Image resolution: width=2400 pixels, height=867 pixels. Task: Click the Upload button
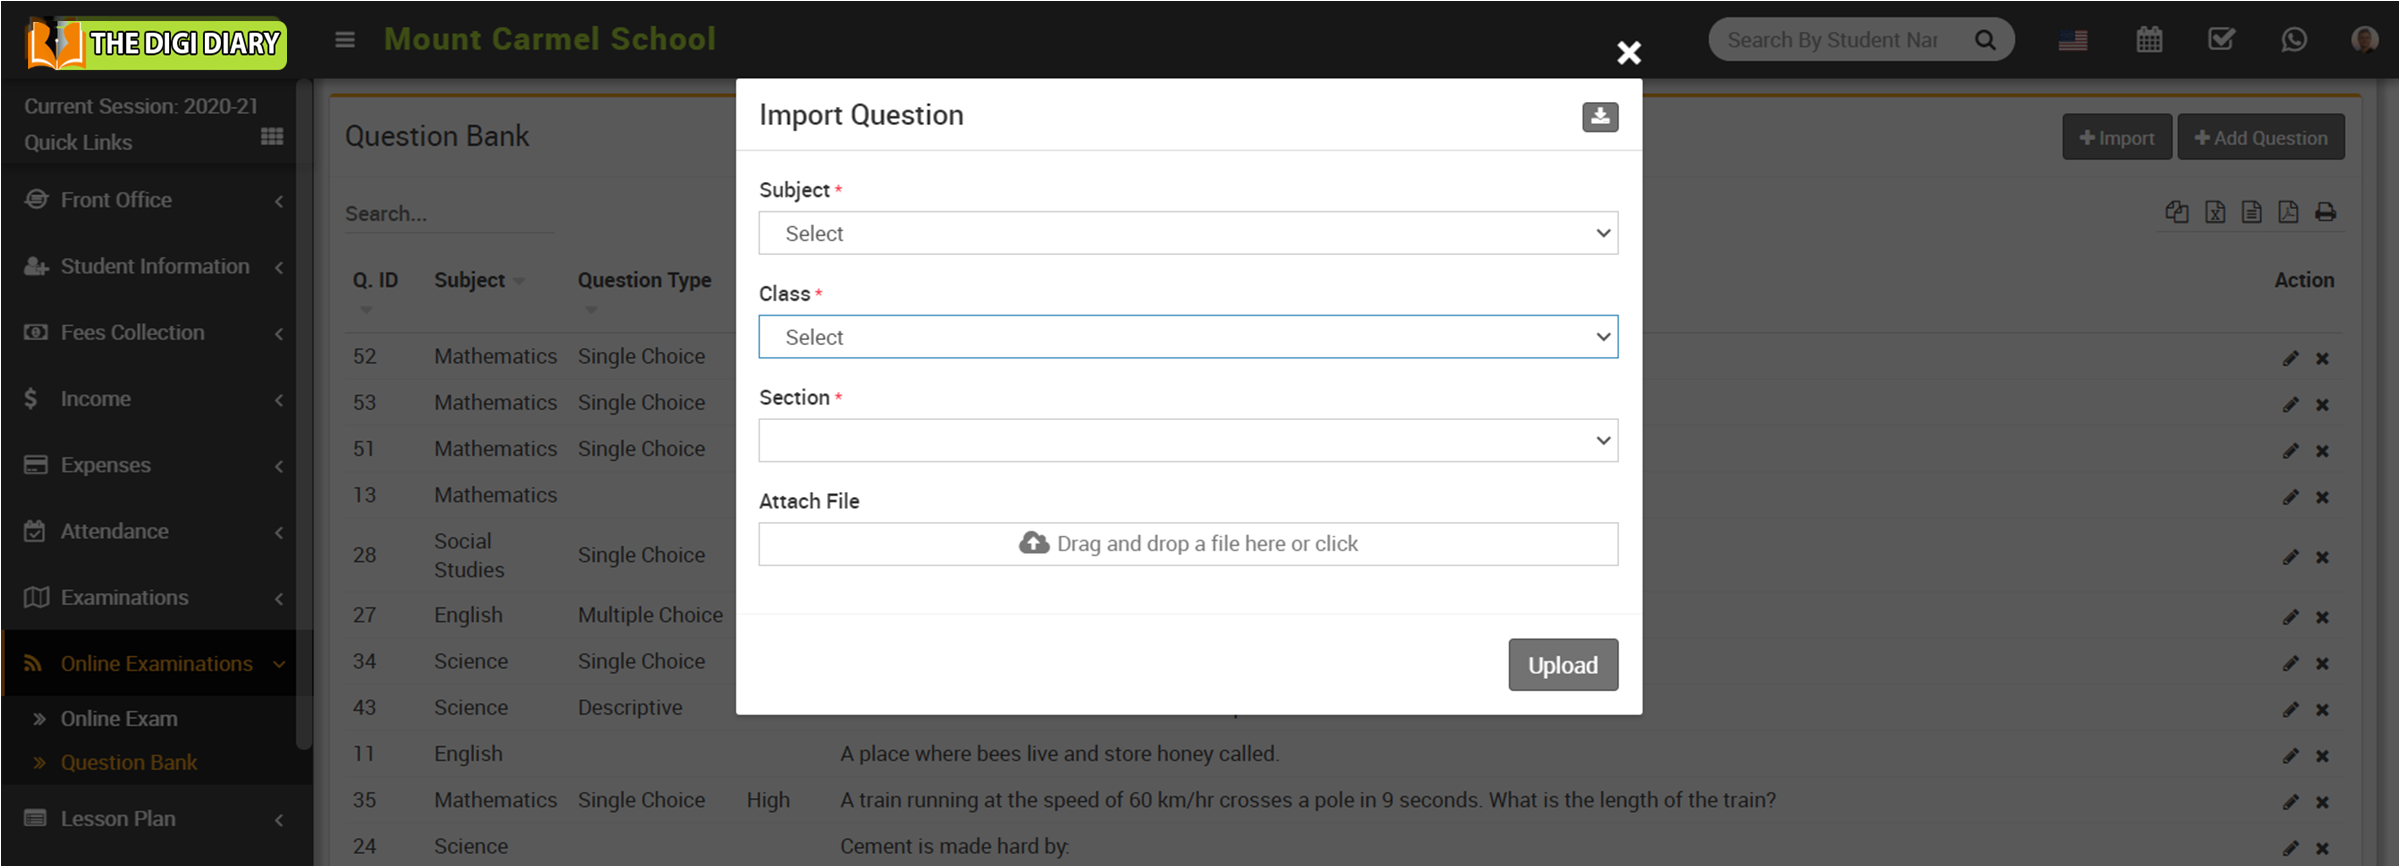[1562, 665]
